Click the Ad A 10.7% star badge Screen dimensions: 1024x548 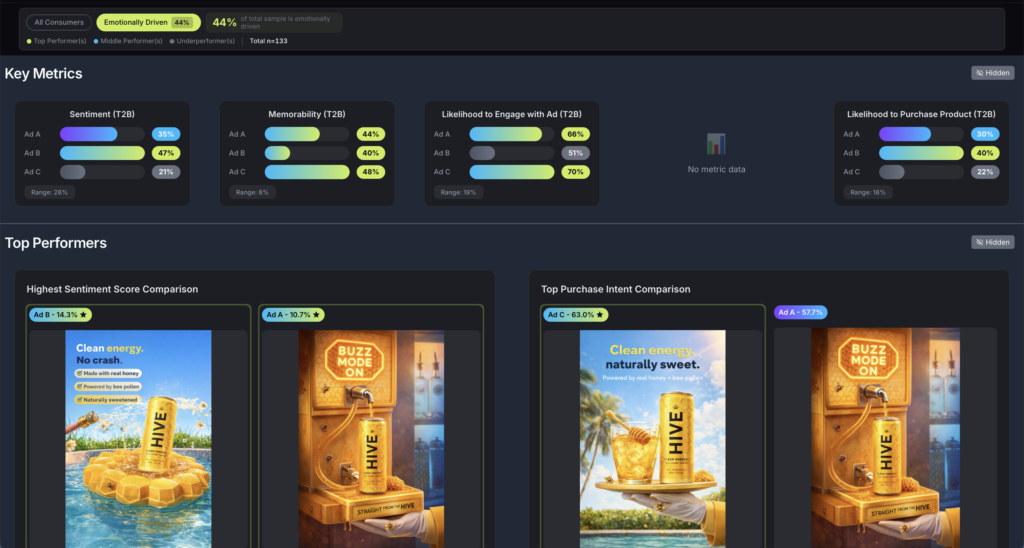293,315
